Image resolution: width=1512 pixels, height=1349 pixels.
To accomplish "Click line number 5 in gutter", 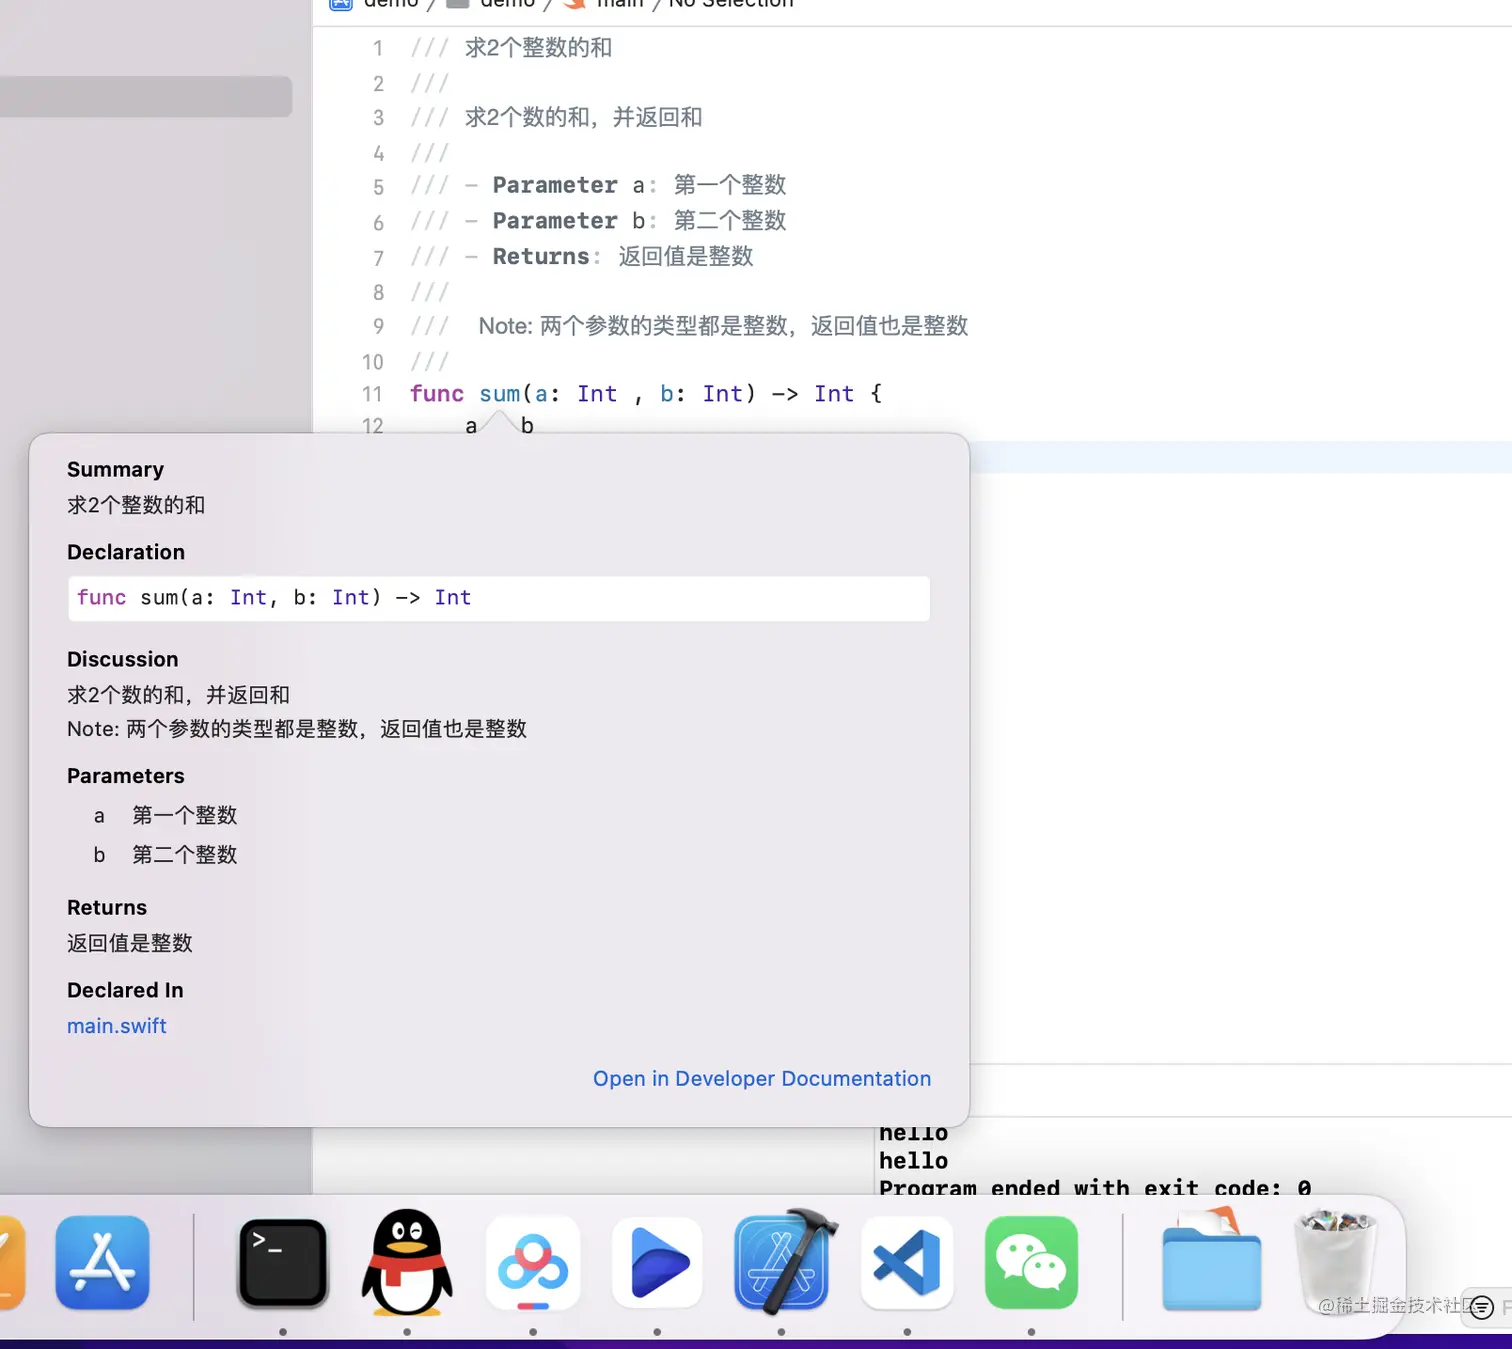I will point(378,187).
